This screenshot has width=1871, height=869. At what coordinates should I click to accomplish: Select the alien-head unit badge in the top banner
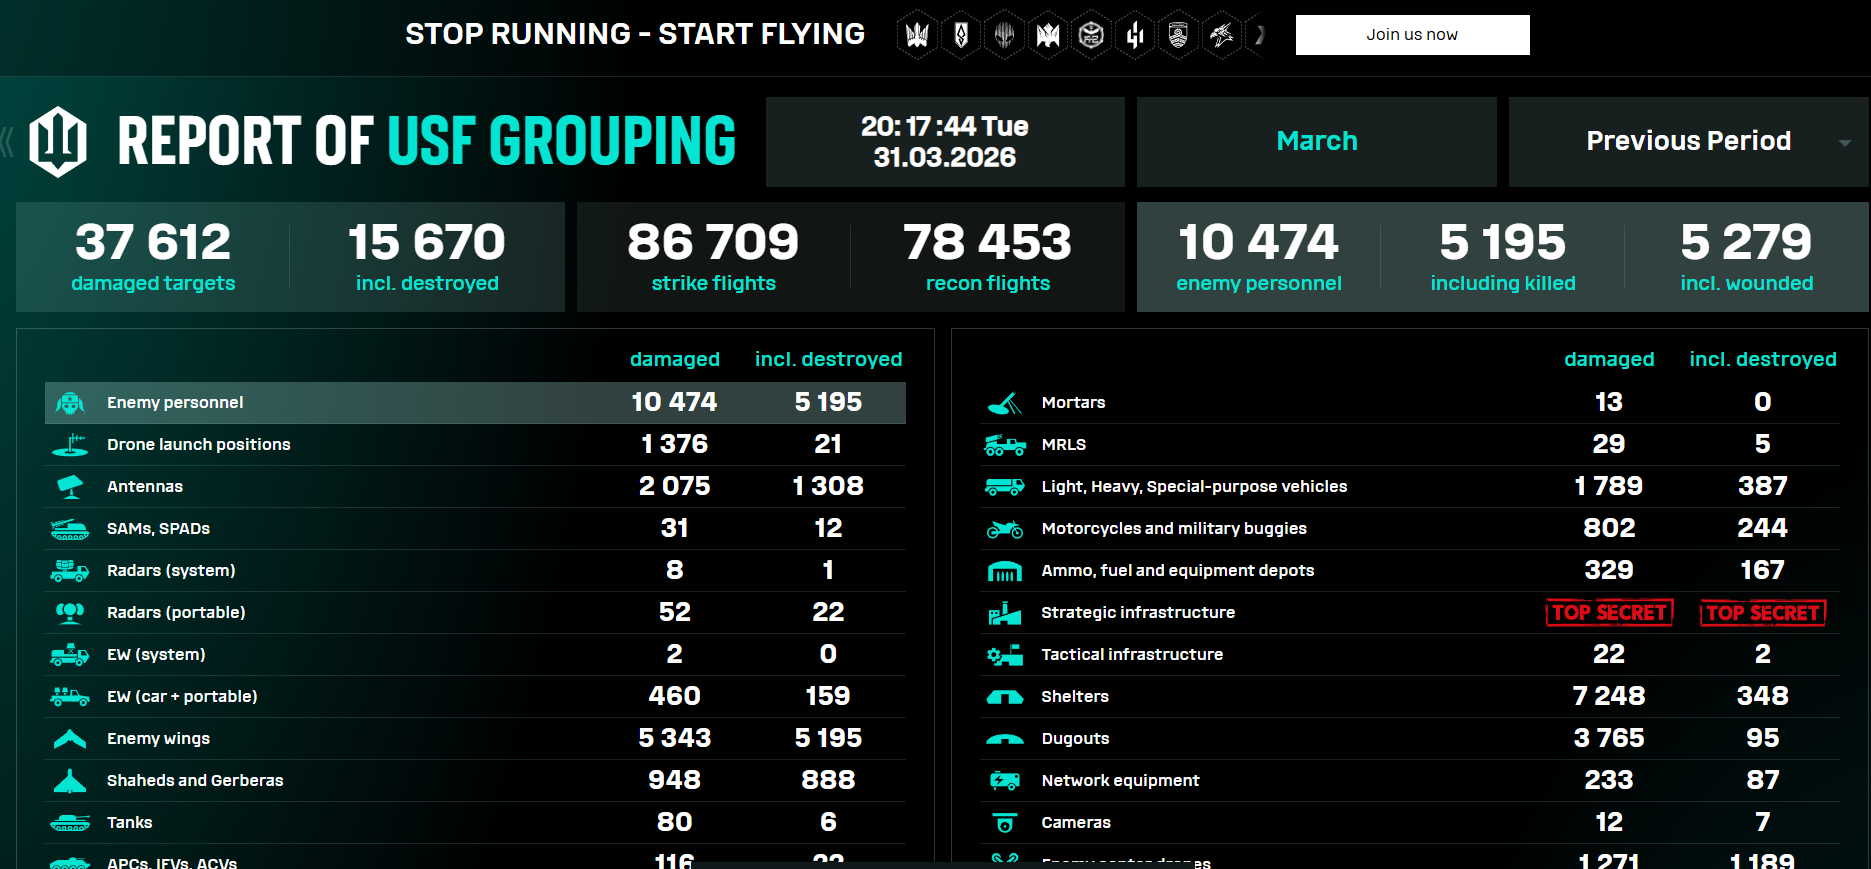click(1005, 36)
